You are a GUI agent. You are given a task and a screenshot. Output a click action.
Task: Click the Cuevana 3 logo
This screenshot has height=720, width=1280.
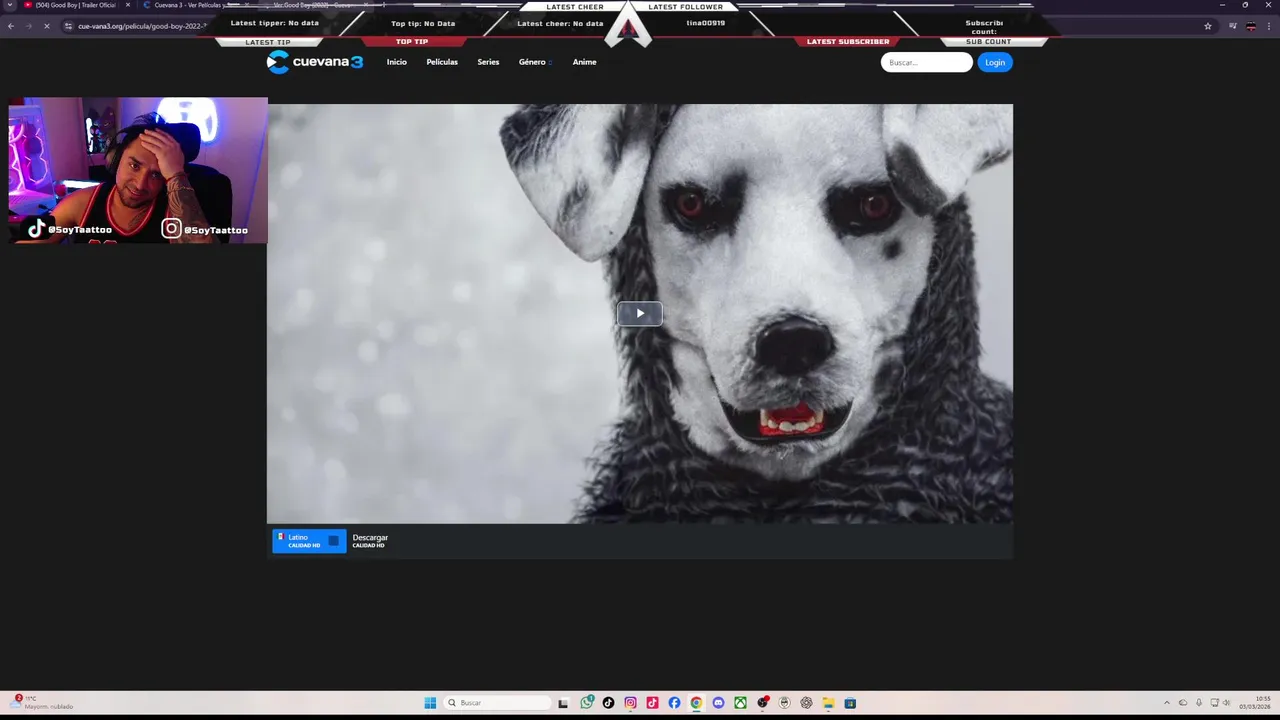pos(314,62)
